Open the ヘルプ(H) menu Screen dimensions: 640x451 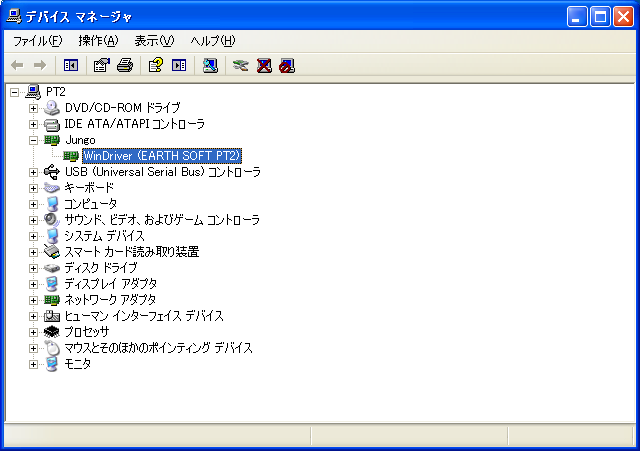click(x=212, y=41)
